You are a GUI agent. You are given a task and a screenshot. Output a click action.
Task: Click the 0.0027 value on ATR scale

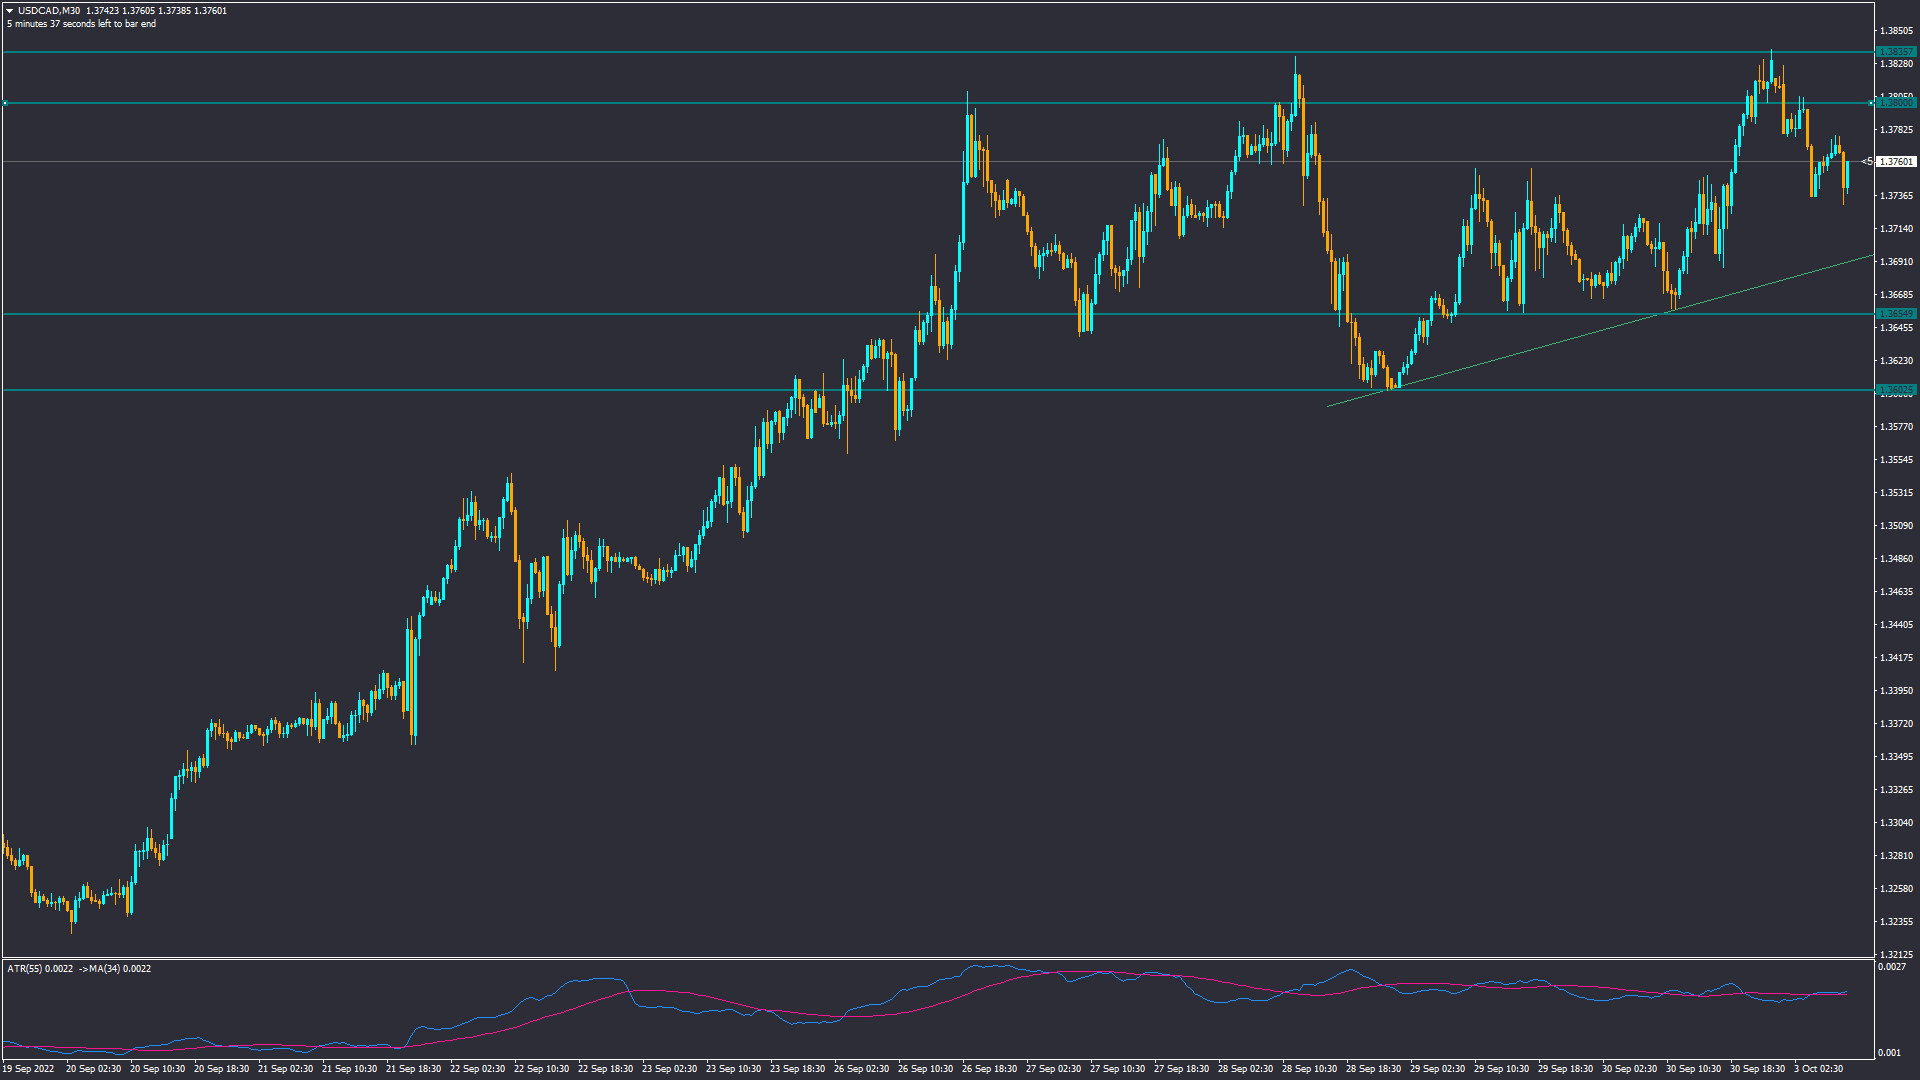1891,967
